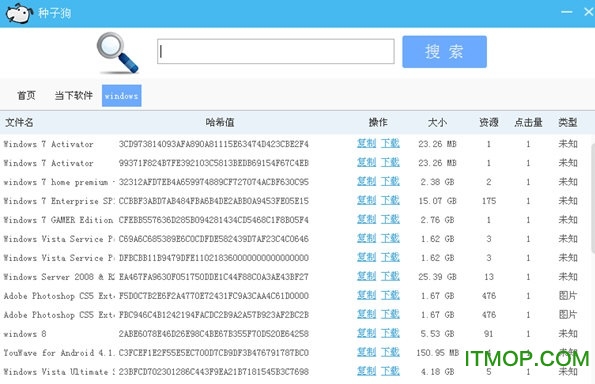Download Windows Server 2008 25.39 GB
This screenshot has height=384, width=595.
coord(390,276)
